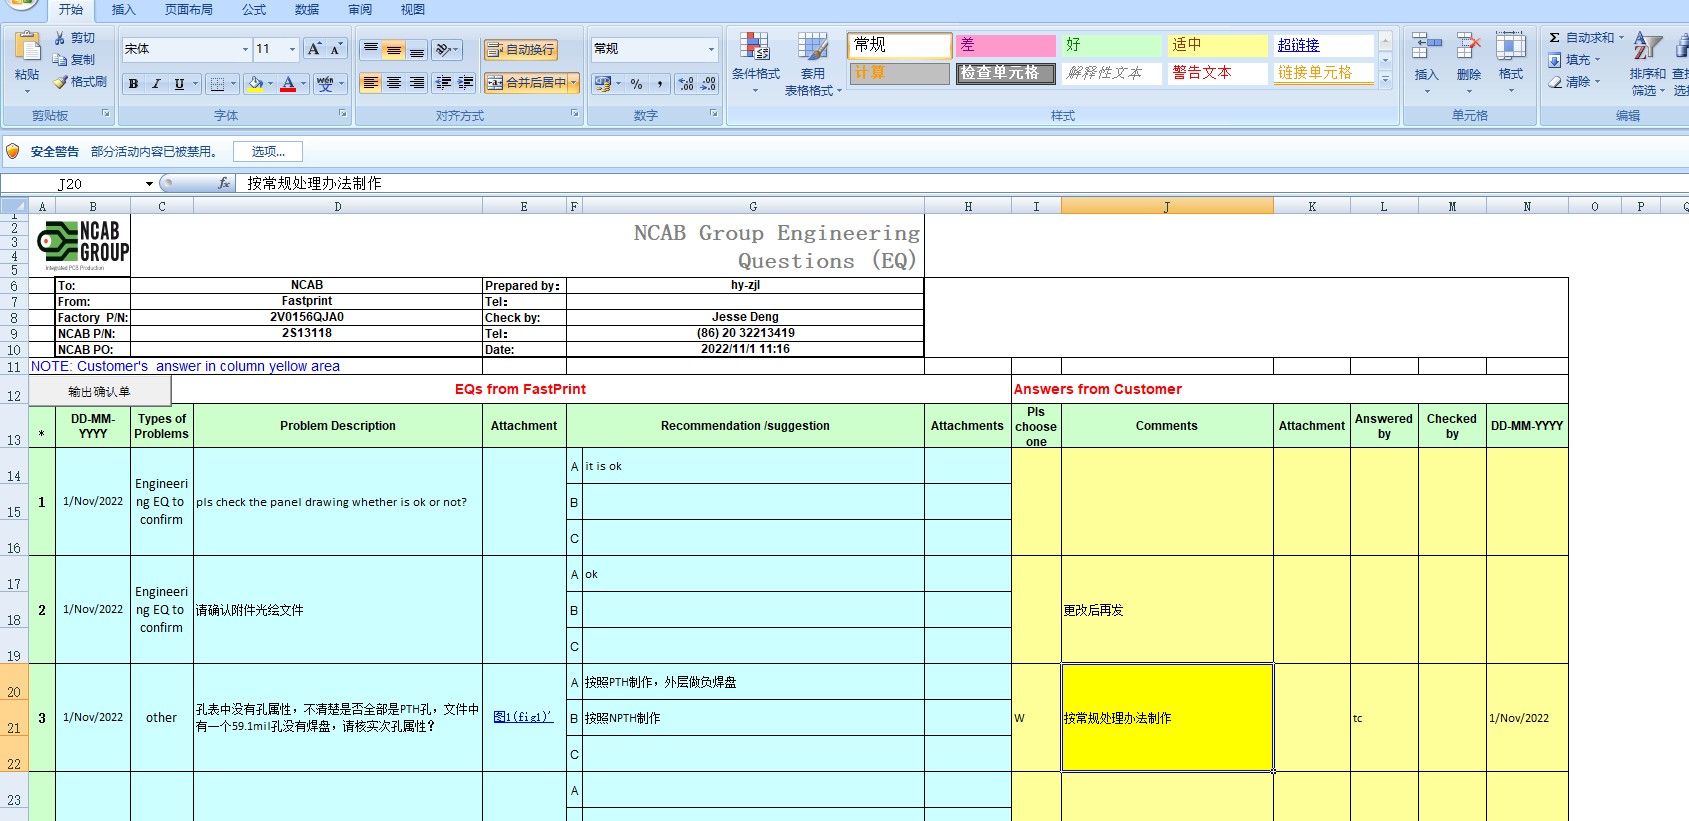Switch to the View (视图) tab
This screenshot has height=821, width=1689.
(413, 10)
